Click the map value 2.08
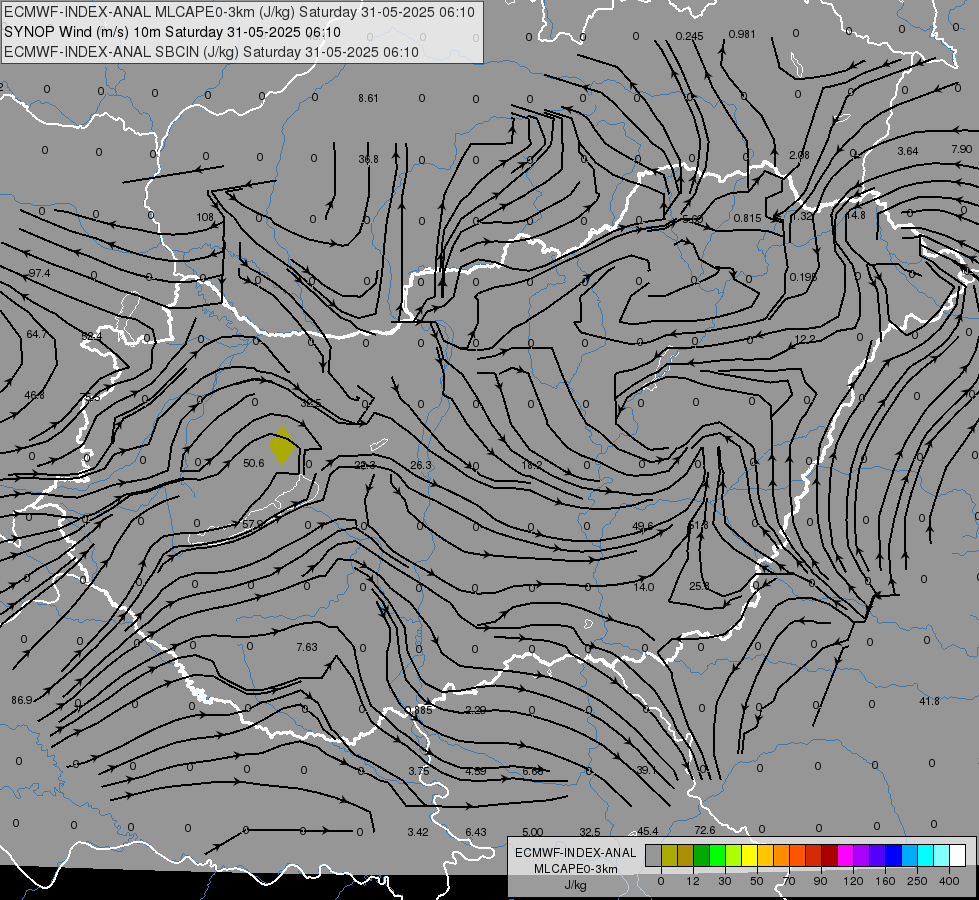The height and width of the screenshot is (900, 979). point(799,155)
